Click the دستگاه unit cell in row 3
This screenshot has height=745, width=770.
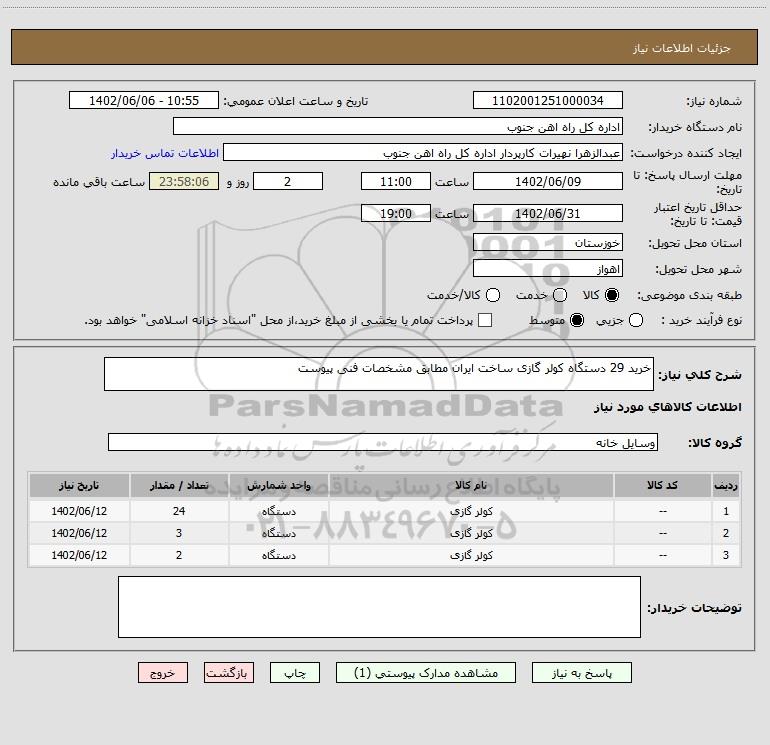(278, 555)
